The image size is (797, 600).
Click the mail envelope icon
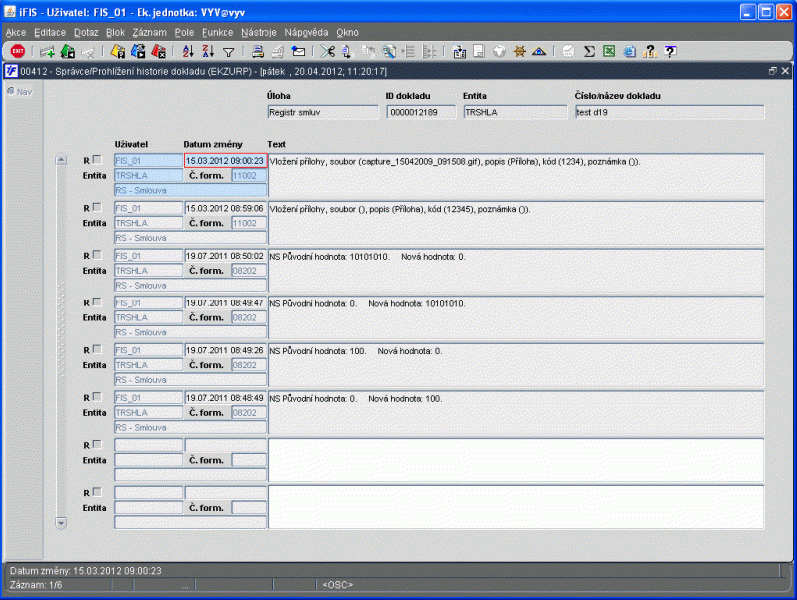298,51
